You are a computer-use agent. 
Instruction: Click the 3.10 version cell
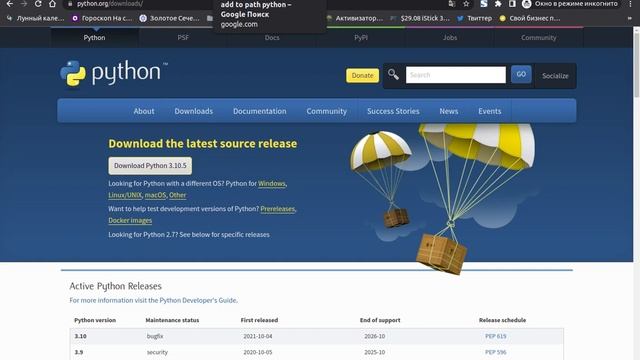tap(80, 336)
